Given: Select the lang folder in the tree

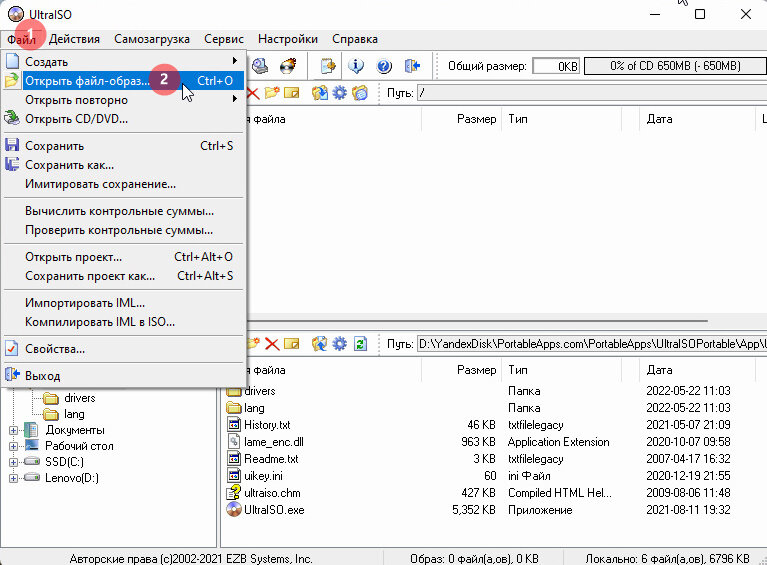Looking at the screenshot, I should pos(74,414).
